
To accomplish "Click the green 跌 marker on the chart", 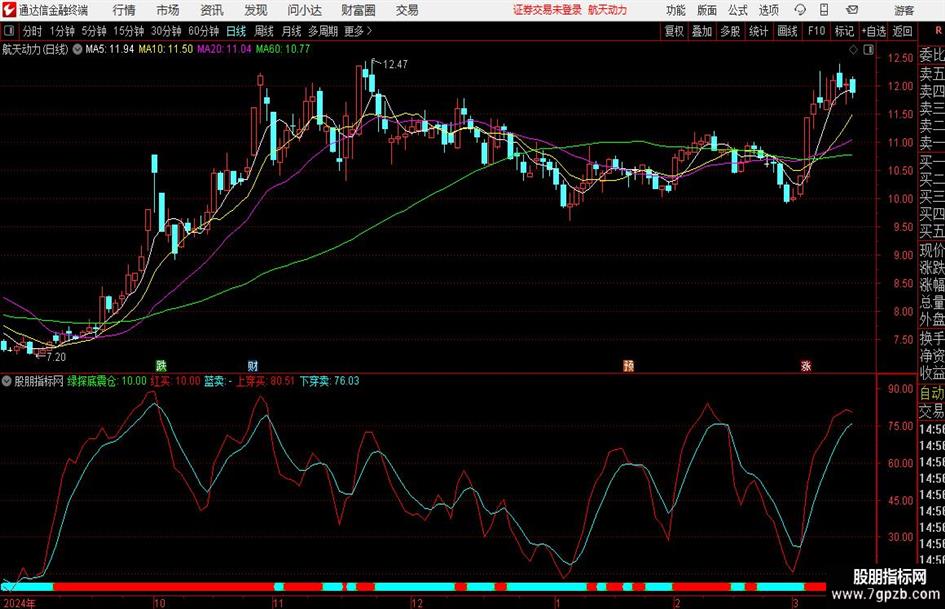I will [x=161, y=365].
